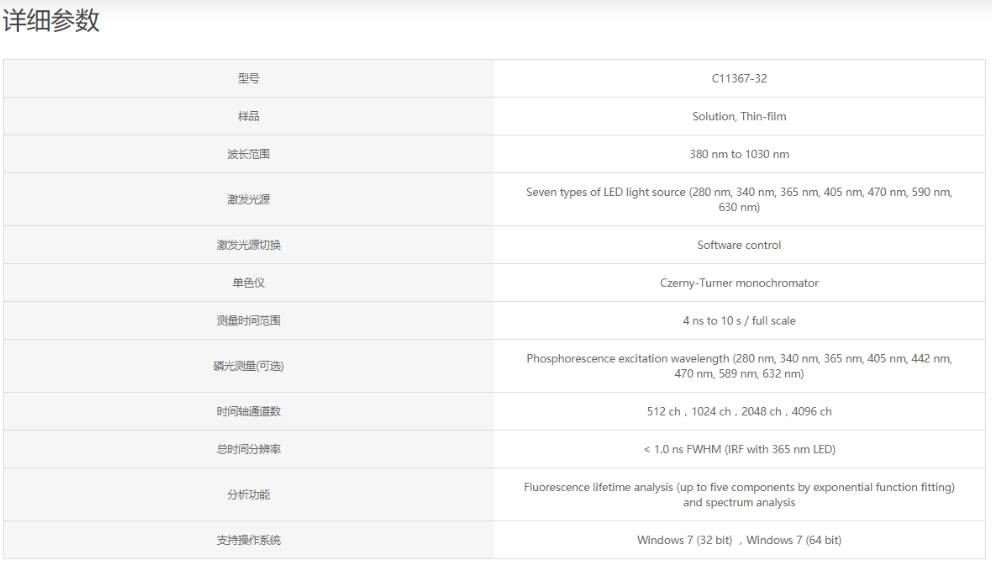
Task: Select the Czerny-Turner monochromator value
Action: pyautogui.click(x=739, y=283)
